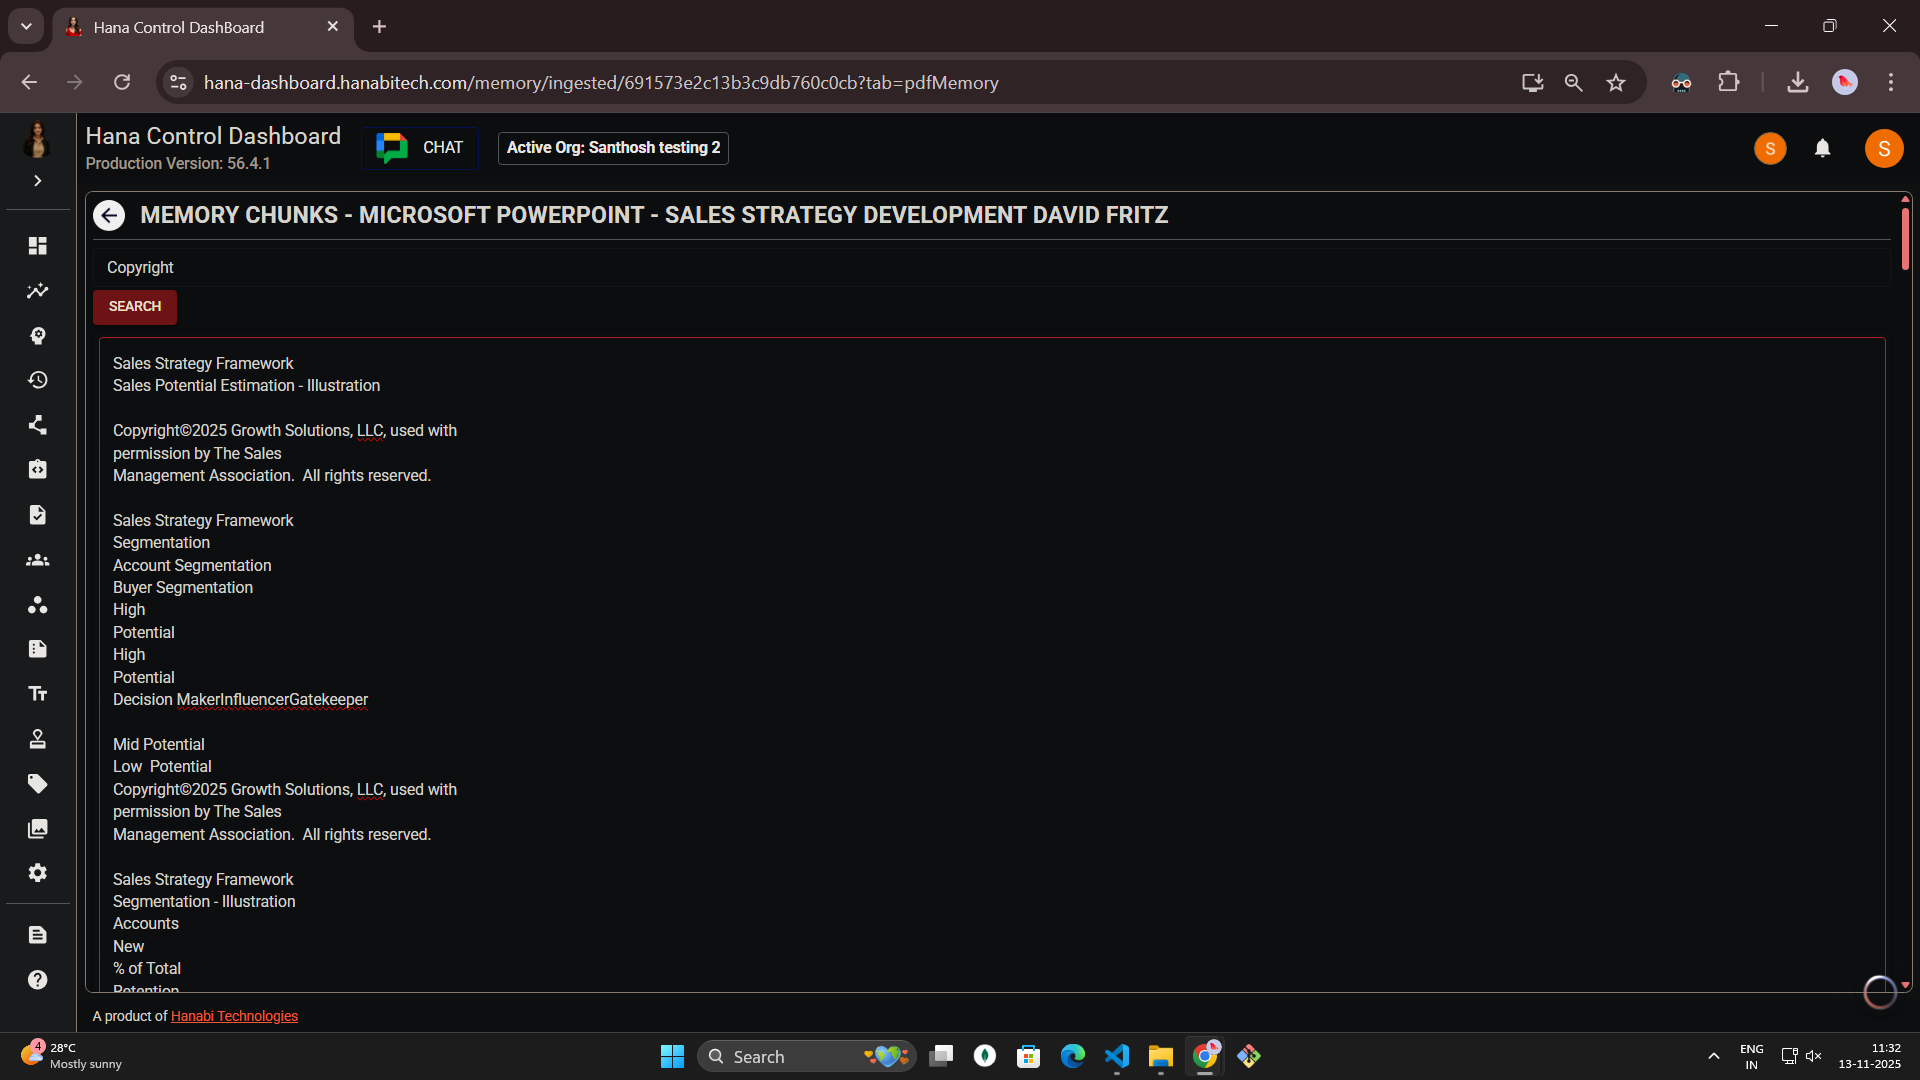The image size is (1920, 1080).
Task: Open the Image gallery sidebar icon
Action: (37, 828)
